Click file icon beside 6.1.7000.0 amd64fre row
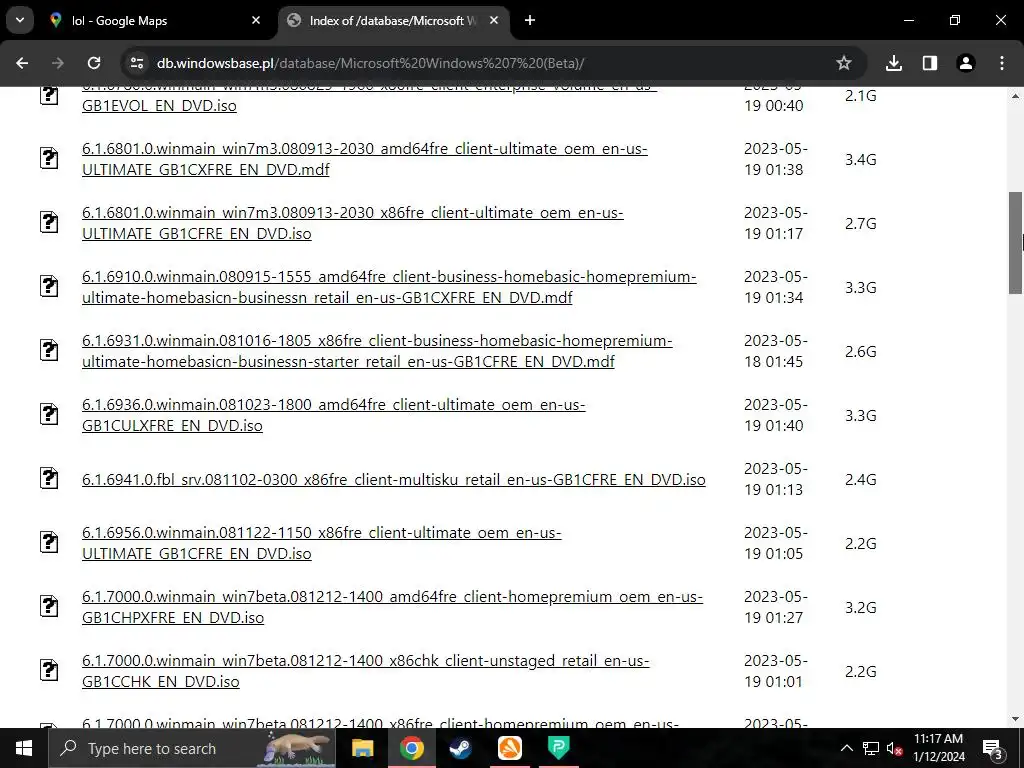The width and height of the screenshot is (1024, 768). 49,606
